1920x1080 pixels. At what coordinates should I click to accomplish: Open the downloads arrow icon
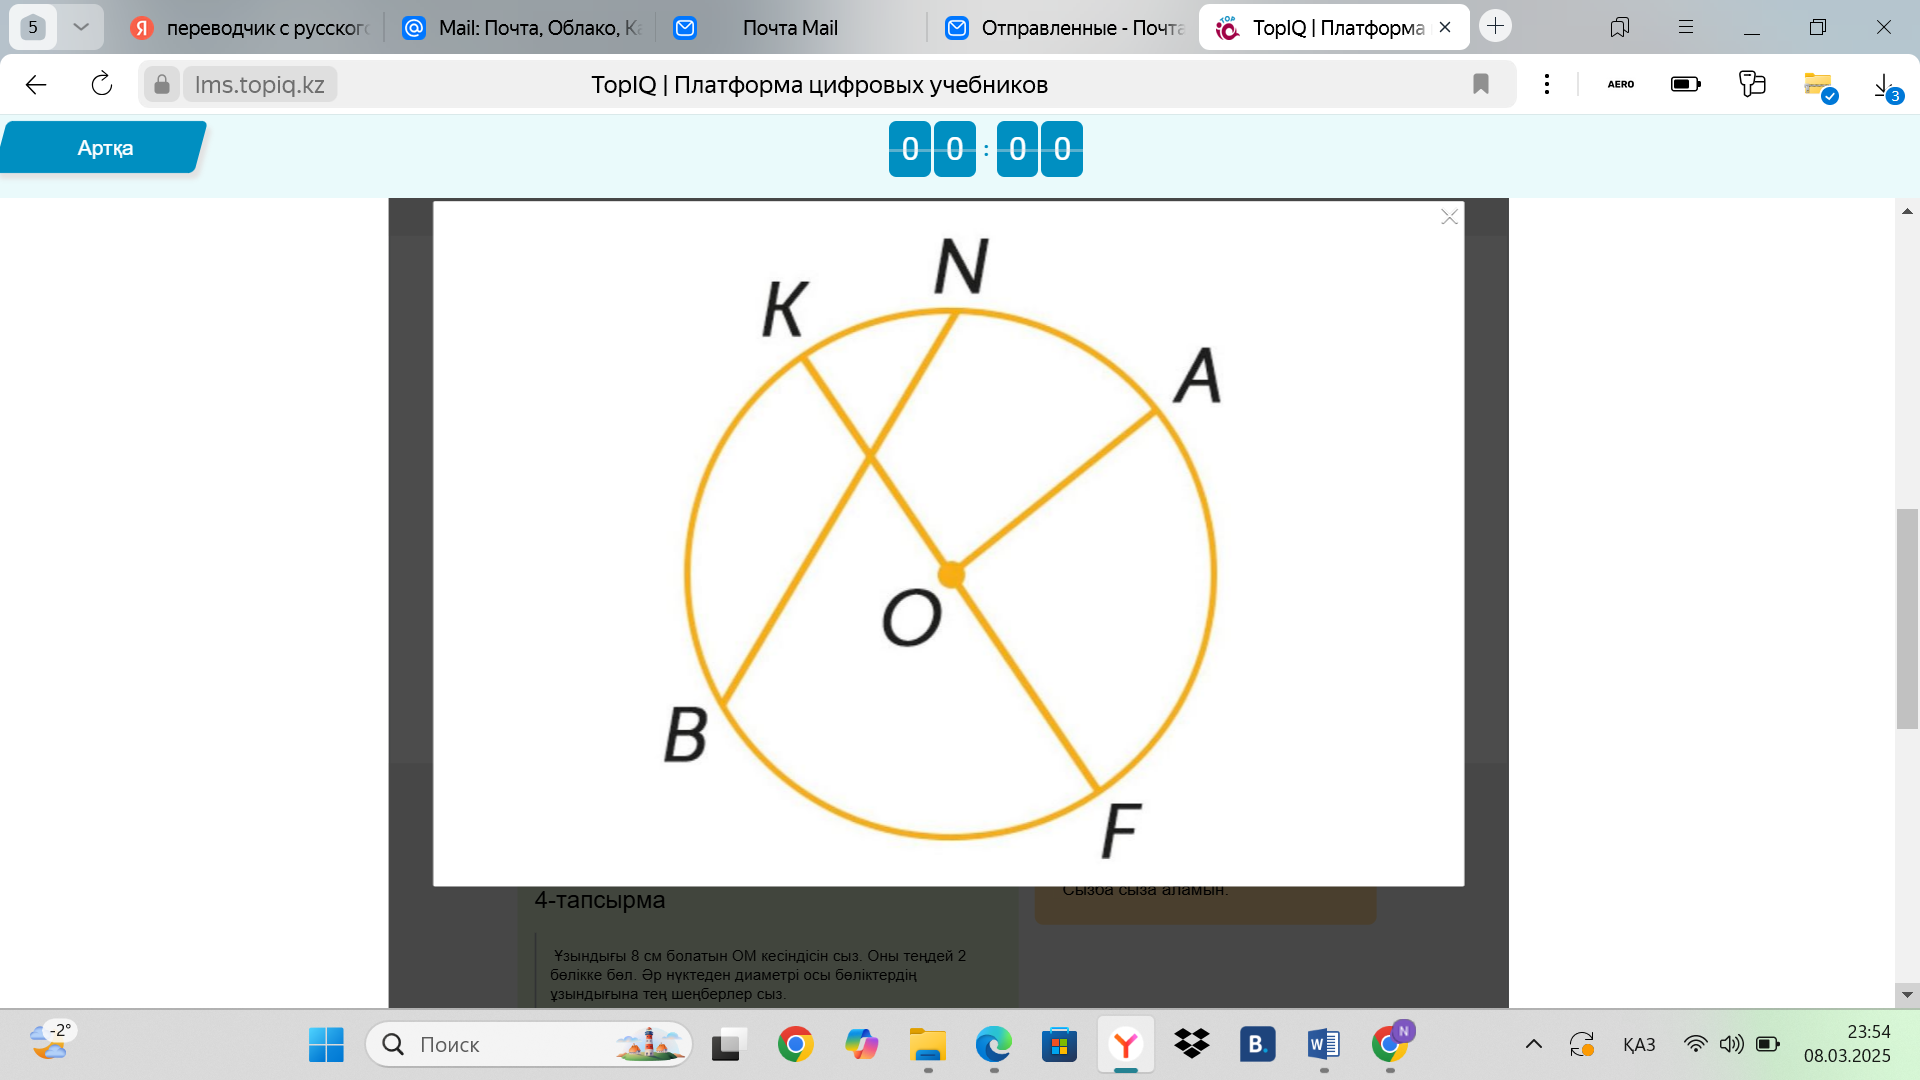click(1884, 85)
